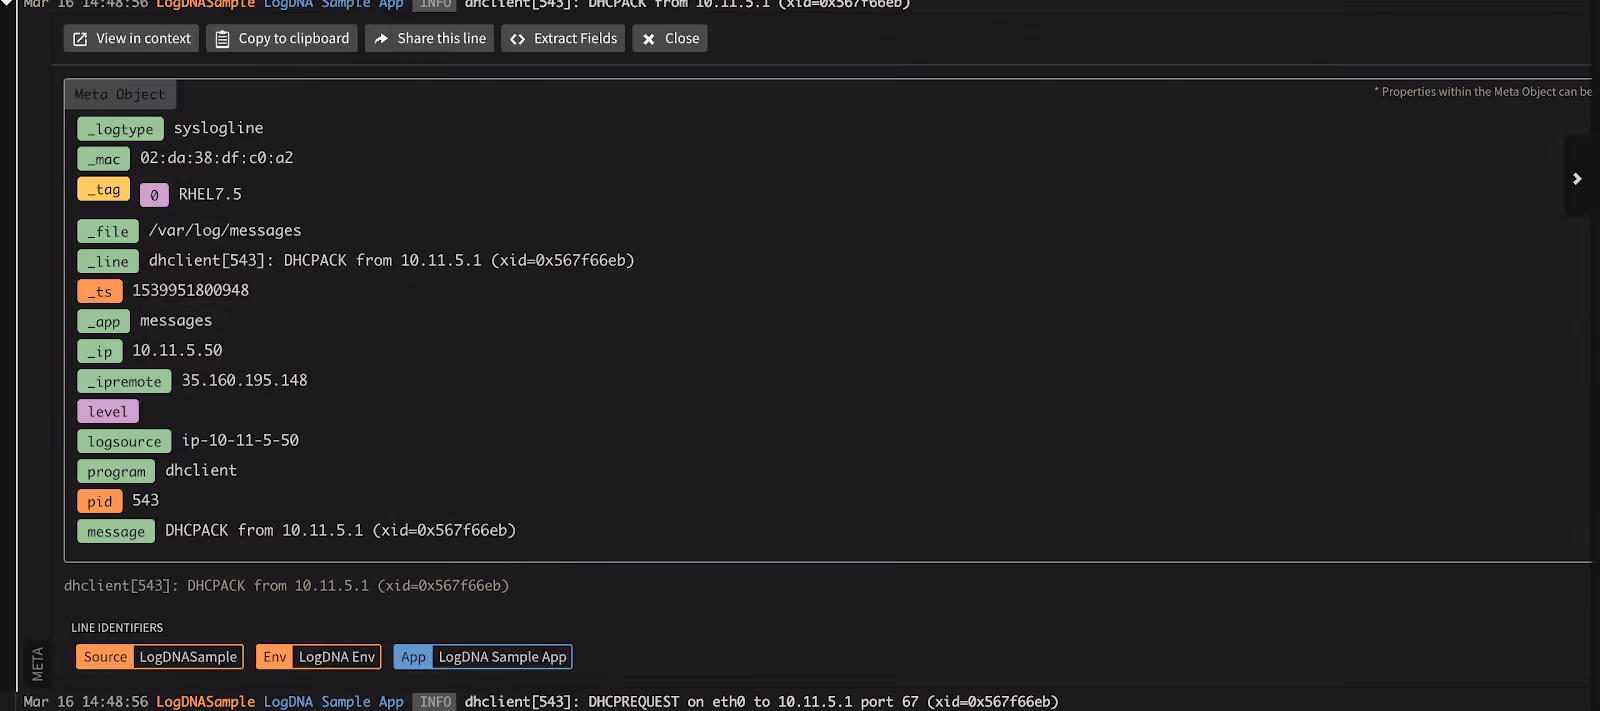Click the App LogDNA Sample App identifier
The width and height of the screenshot is (1600, 711).
[x=483, y=657]
